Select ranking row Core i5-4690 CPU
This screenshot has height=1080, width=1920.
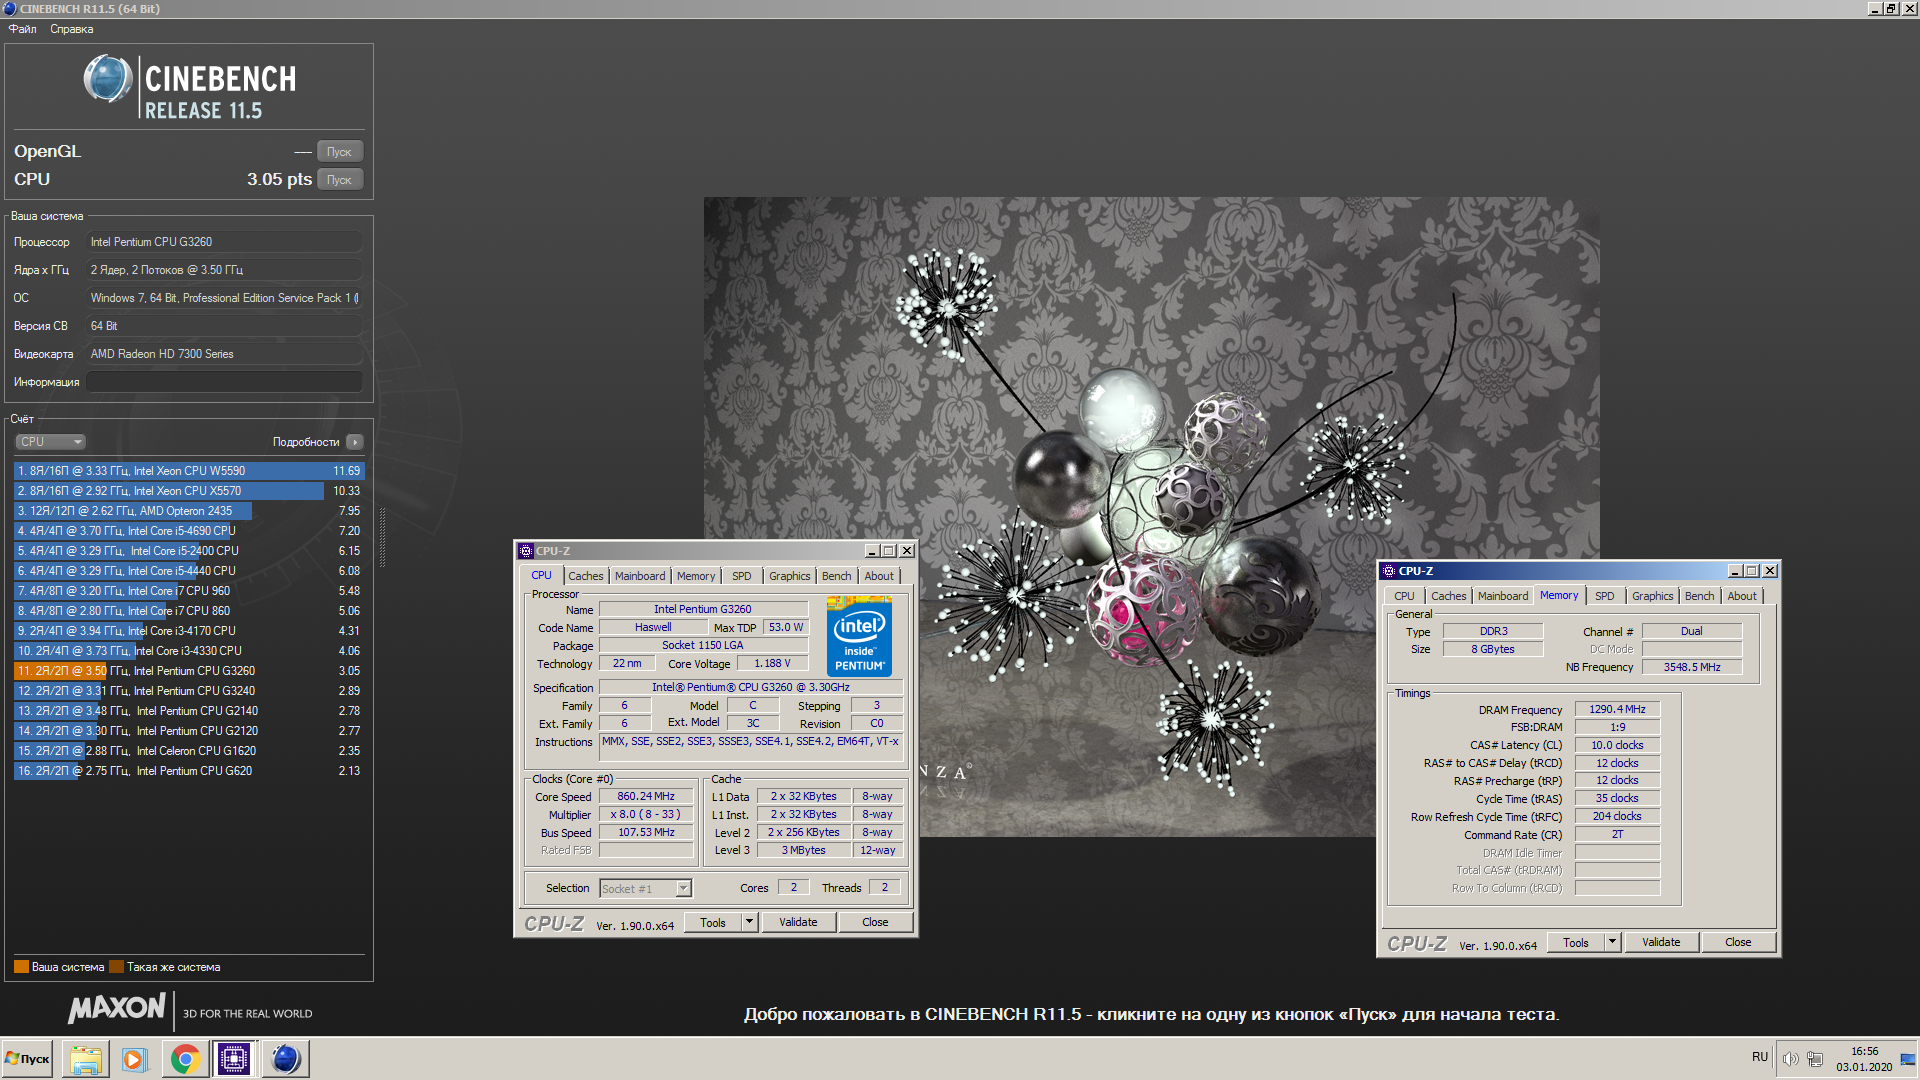(x=189, y=531)
